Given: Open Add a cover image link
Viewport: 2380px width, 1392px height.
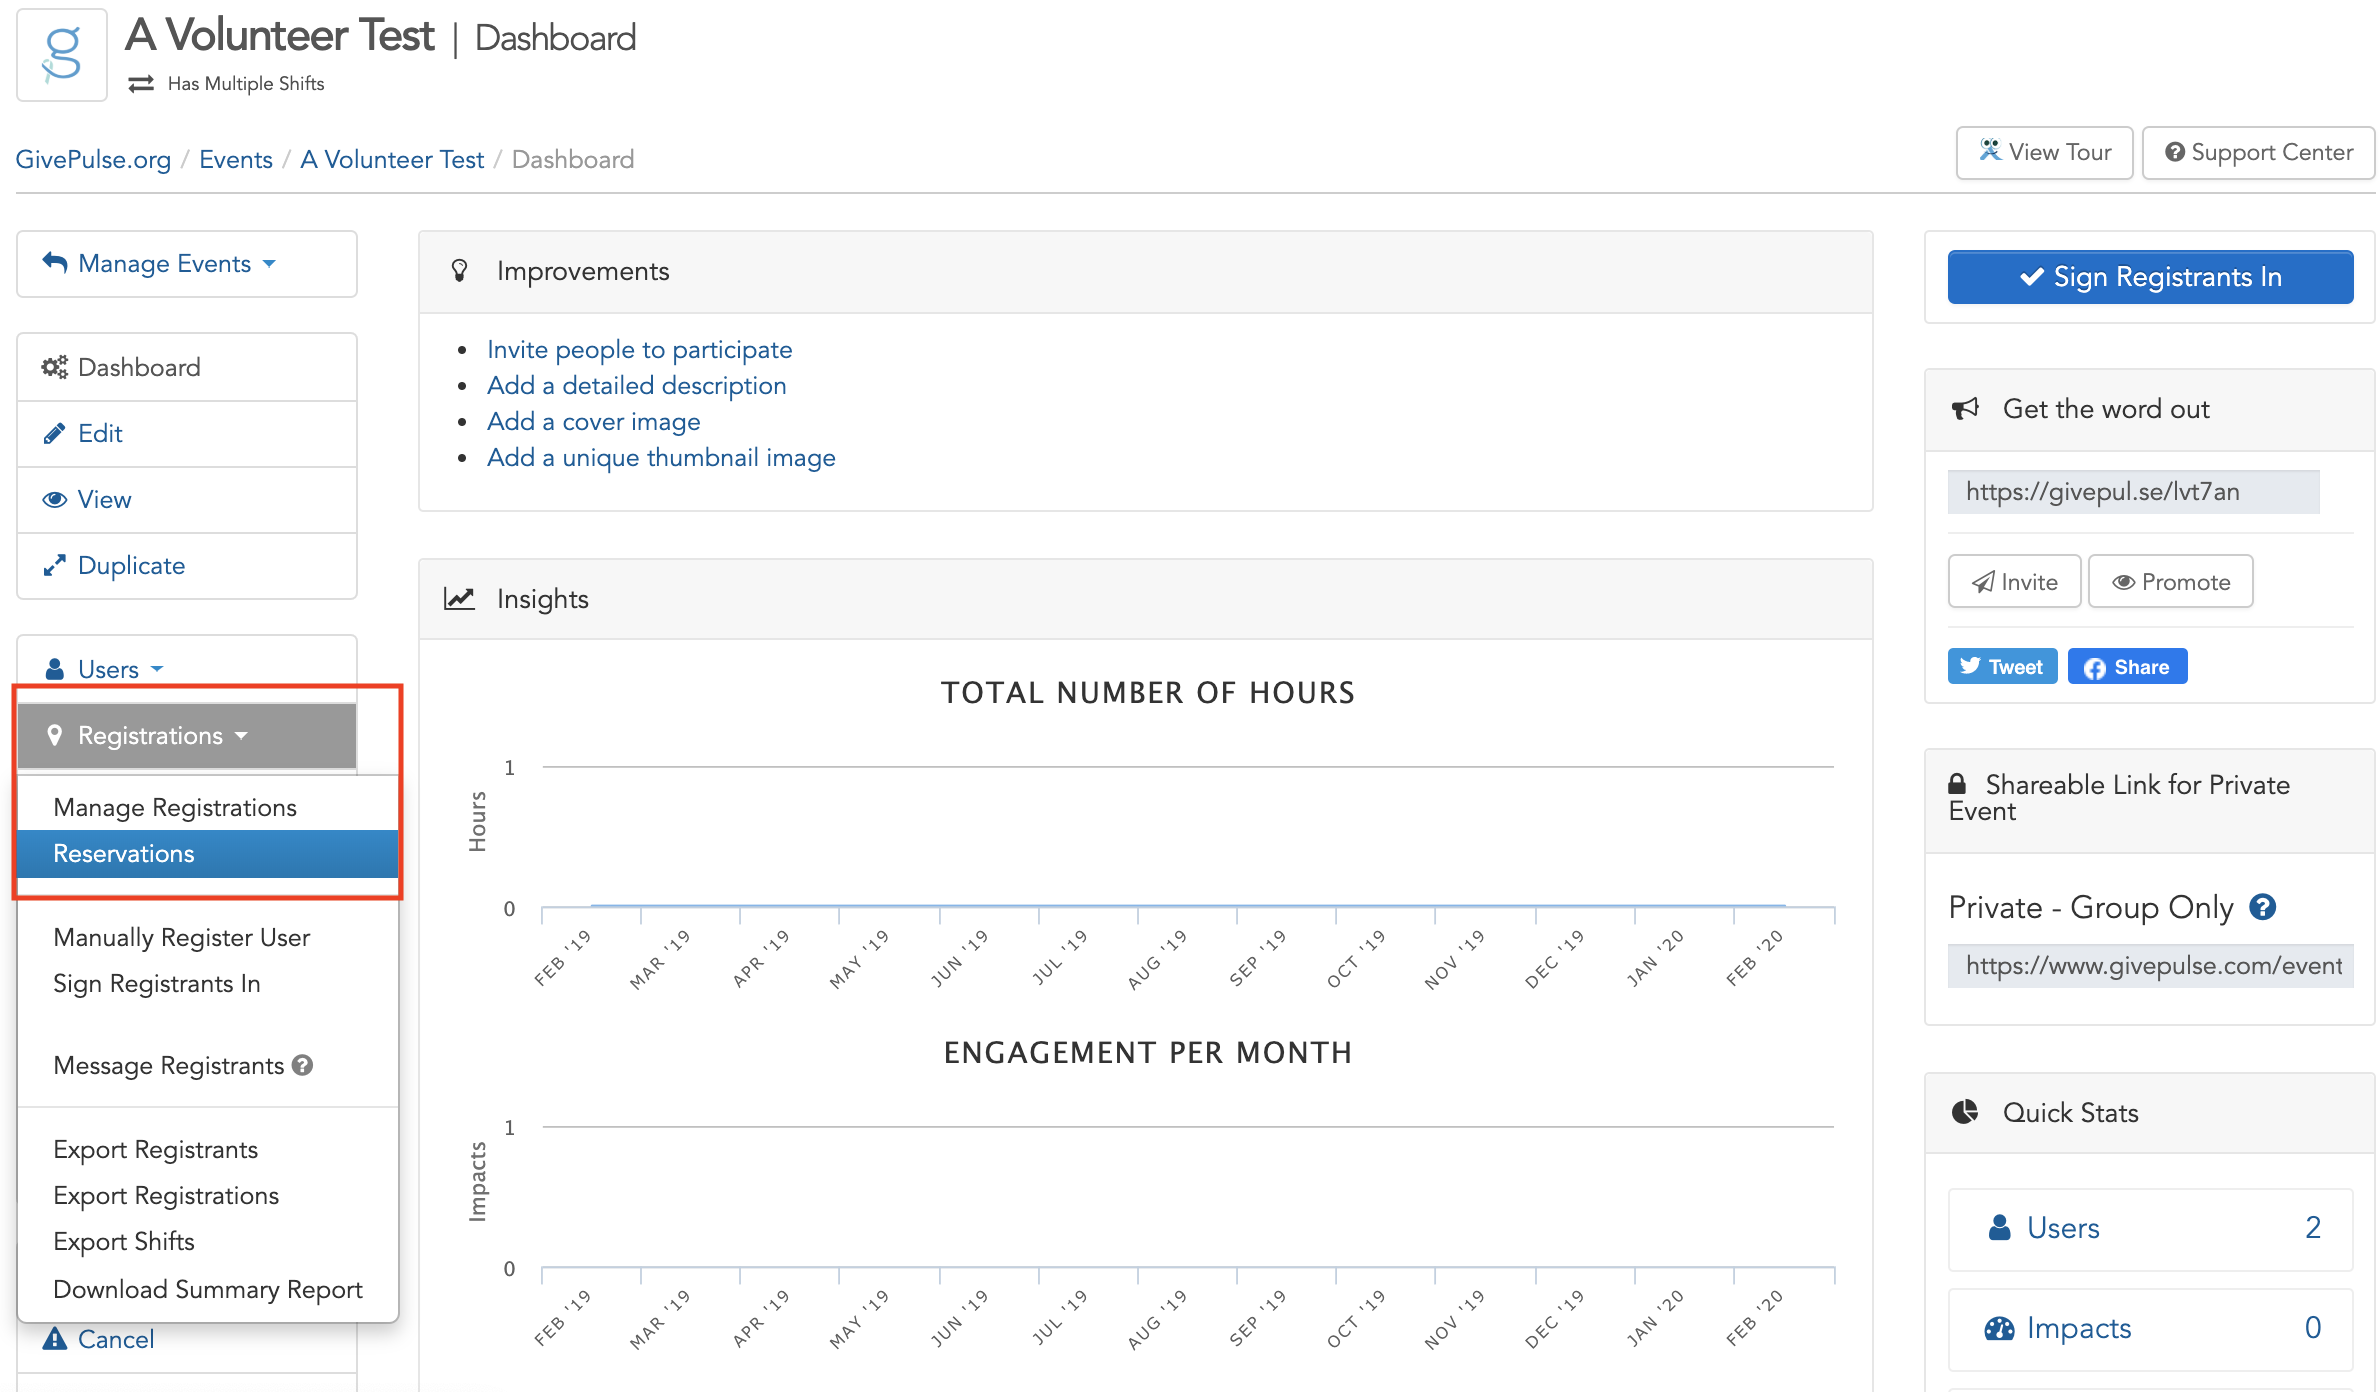Looking at the screenshot, I should coord(594,421).
